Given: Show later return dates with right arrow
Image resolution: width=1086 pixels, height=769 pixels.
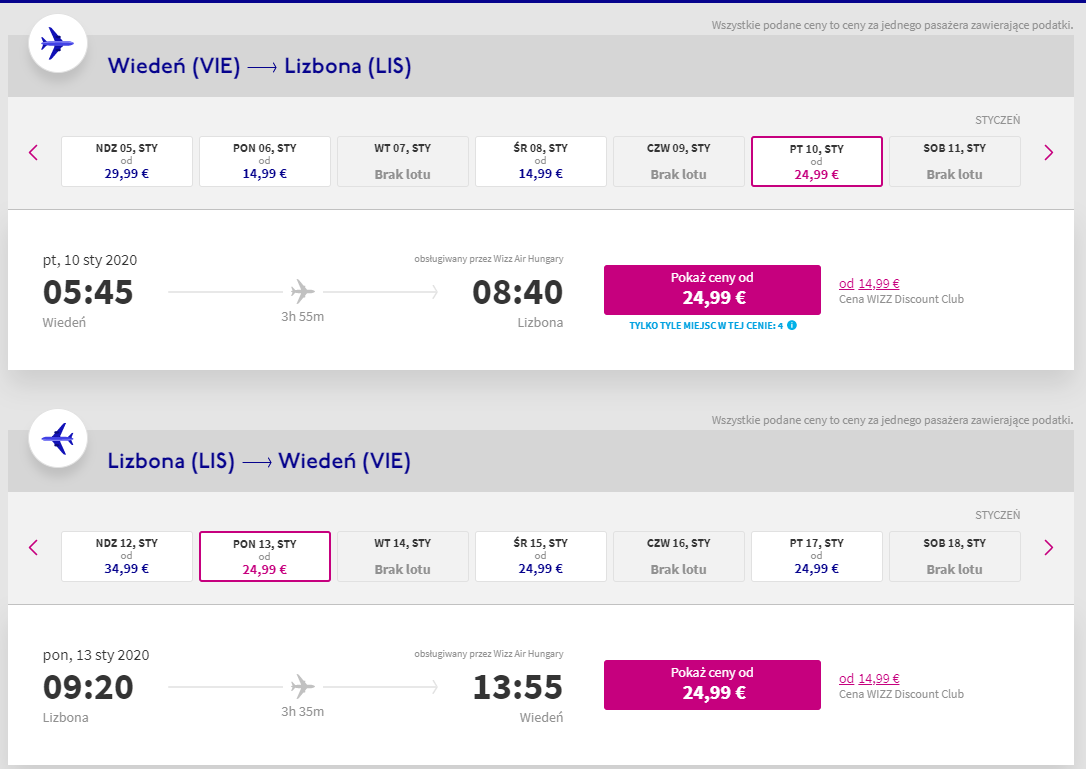Looking at the screenshot, I should click(1049, 547).
